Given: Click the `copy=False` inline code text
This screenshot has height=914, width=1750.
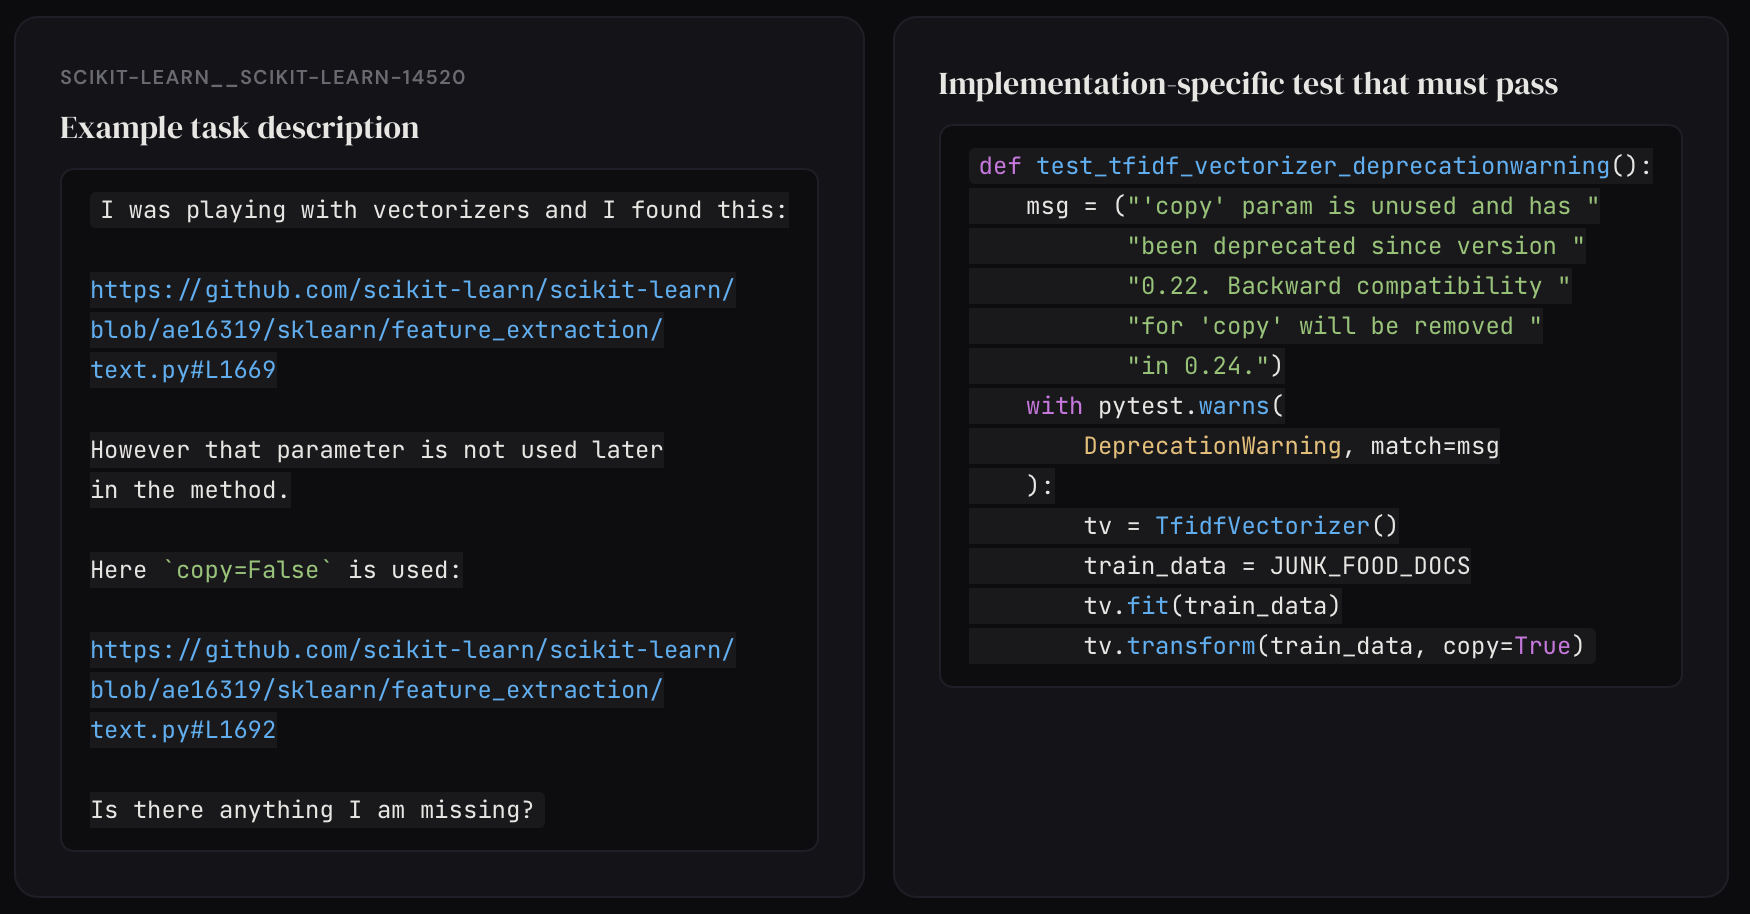Looking at the screenshot, I should tap(248, 570).
